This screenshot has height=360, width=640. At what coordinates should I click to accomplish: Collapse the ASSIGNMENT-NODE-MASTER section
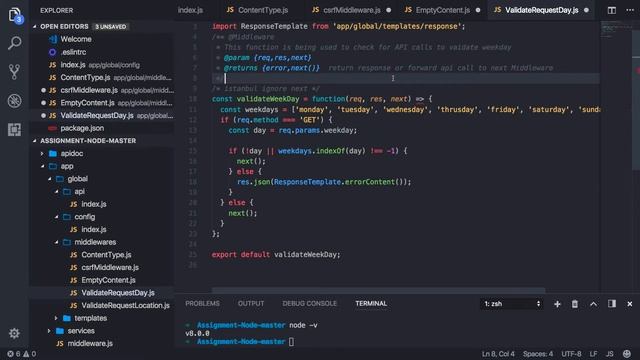[x=35, y=141]
